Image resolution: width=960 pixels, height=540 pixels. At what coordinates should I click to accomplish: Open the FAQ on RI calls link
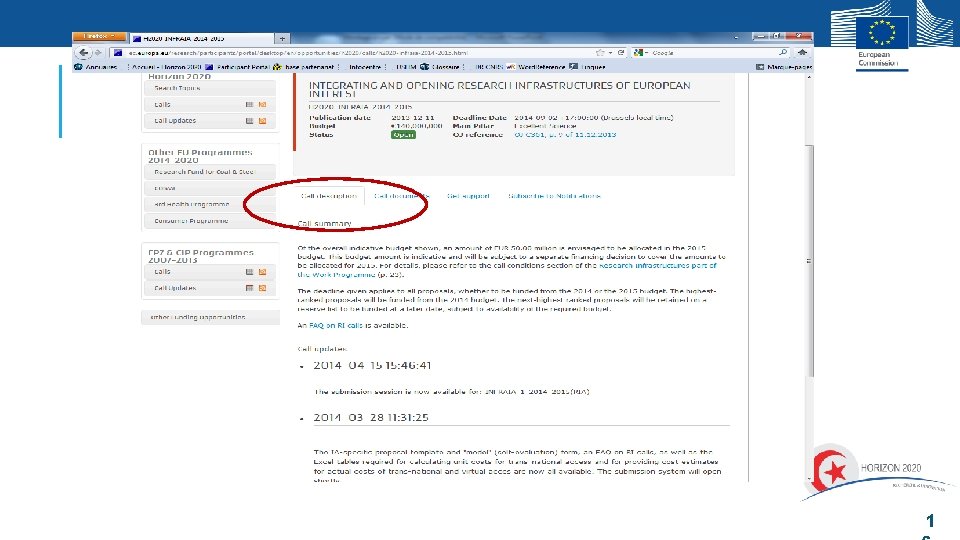coord(336,326)
